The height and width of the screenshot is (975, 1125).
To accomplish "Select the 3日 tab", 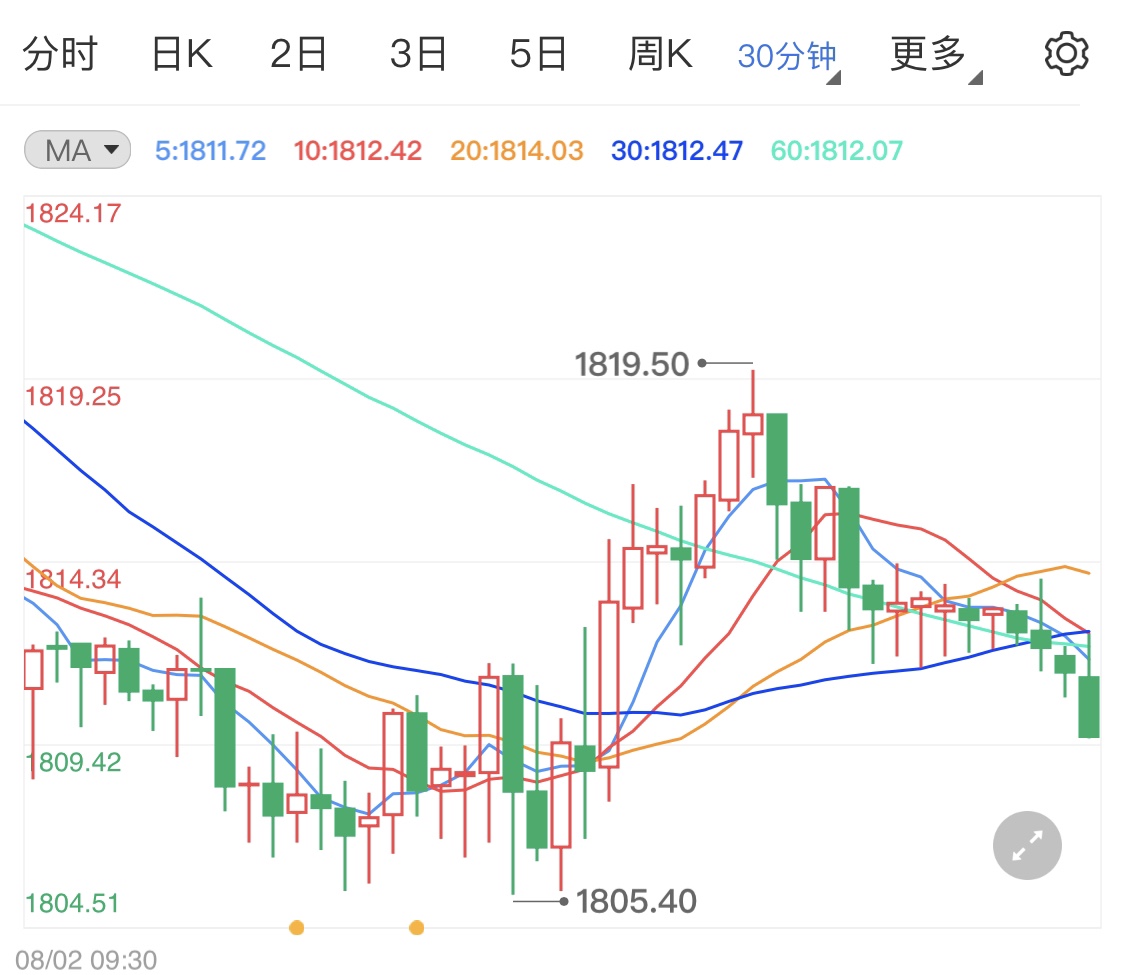I will 418,54.
